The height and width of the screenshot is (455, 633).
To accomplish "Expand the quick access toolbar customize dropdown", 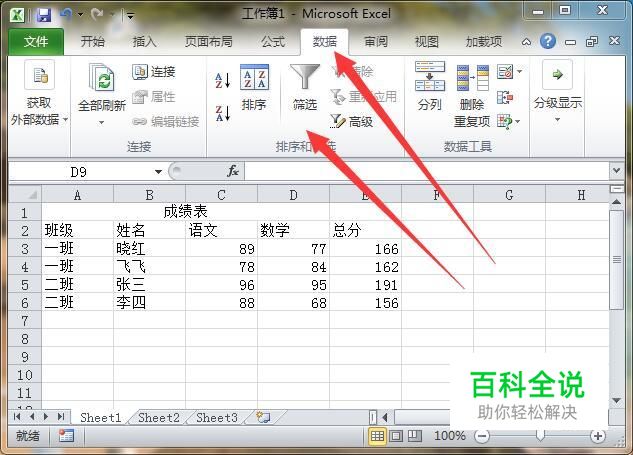I will coord(130,16).
